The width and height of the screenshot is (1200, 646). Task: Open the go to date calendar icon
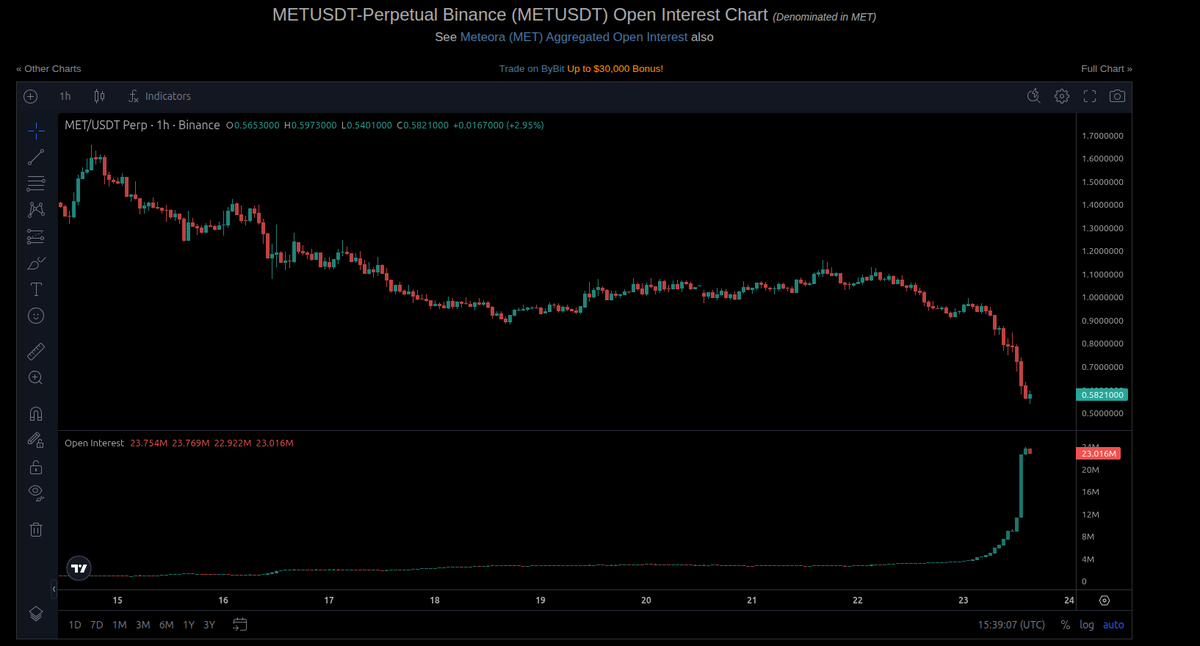240,625
